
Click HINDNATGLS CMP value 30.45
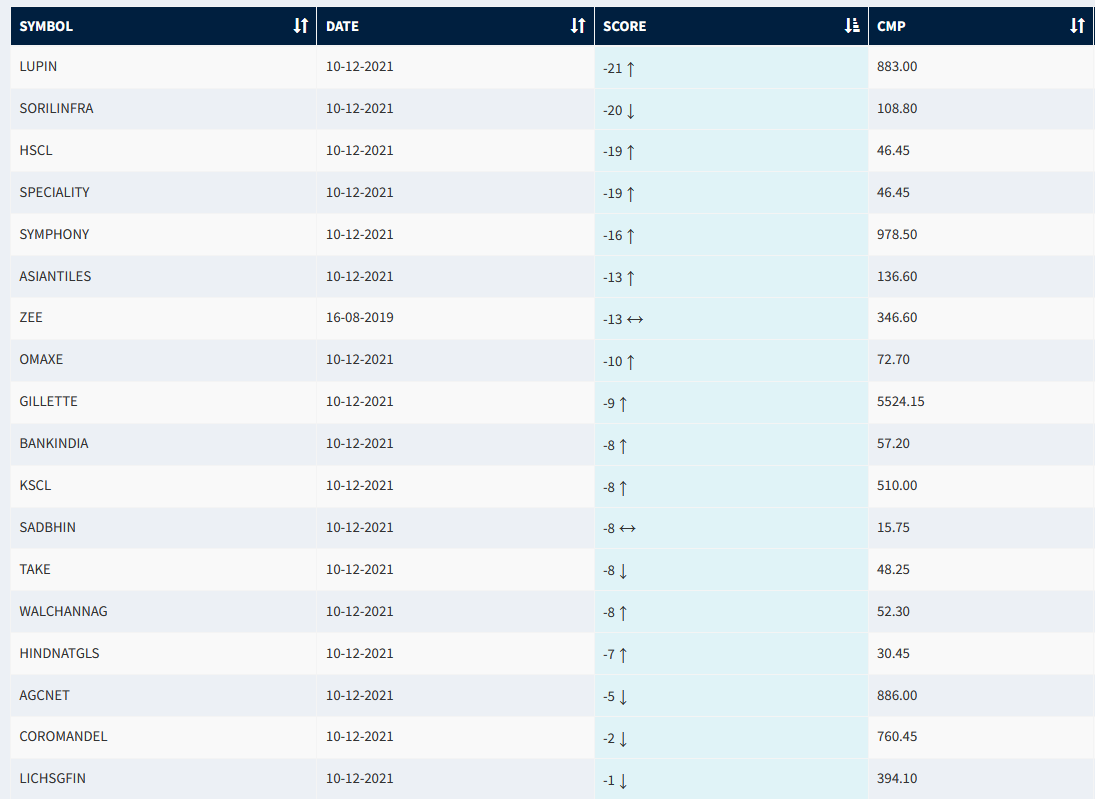[x=893, y=653]
